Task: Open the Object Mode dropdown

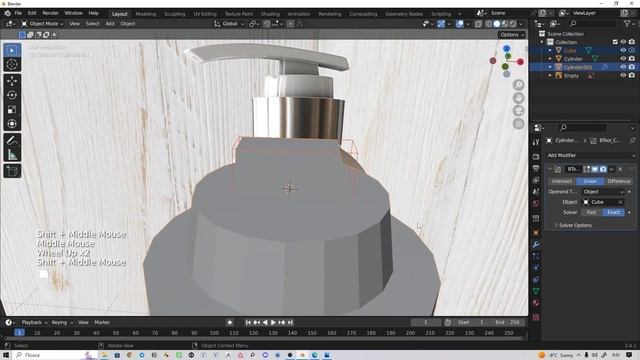Action: point(43,24)
